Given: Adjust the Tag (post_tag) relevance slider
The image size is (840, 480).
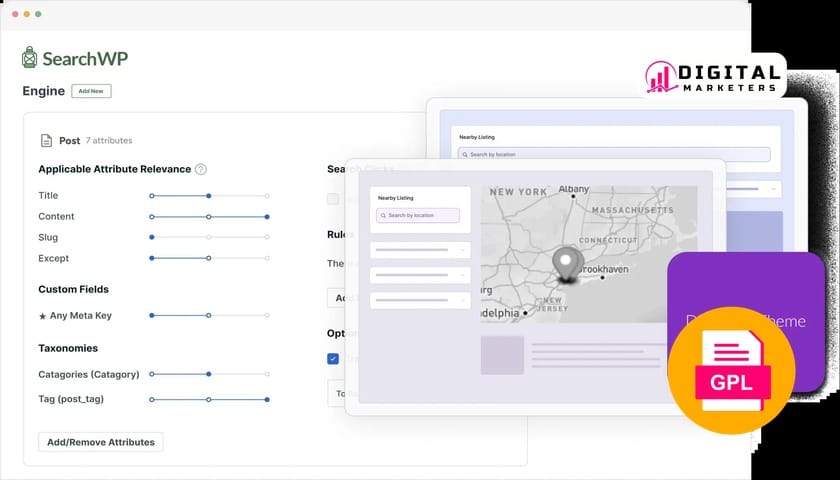Looking at the screenshot, I should (267, 400).
